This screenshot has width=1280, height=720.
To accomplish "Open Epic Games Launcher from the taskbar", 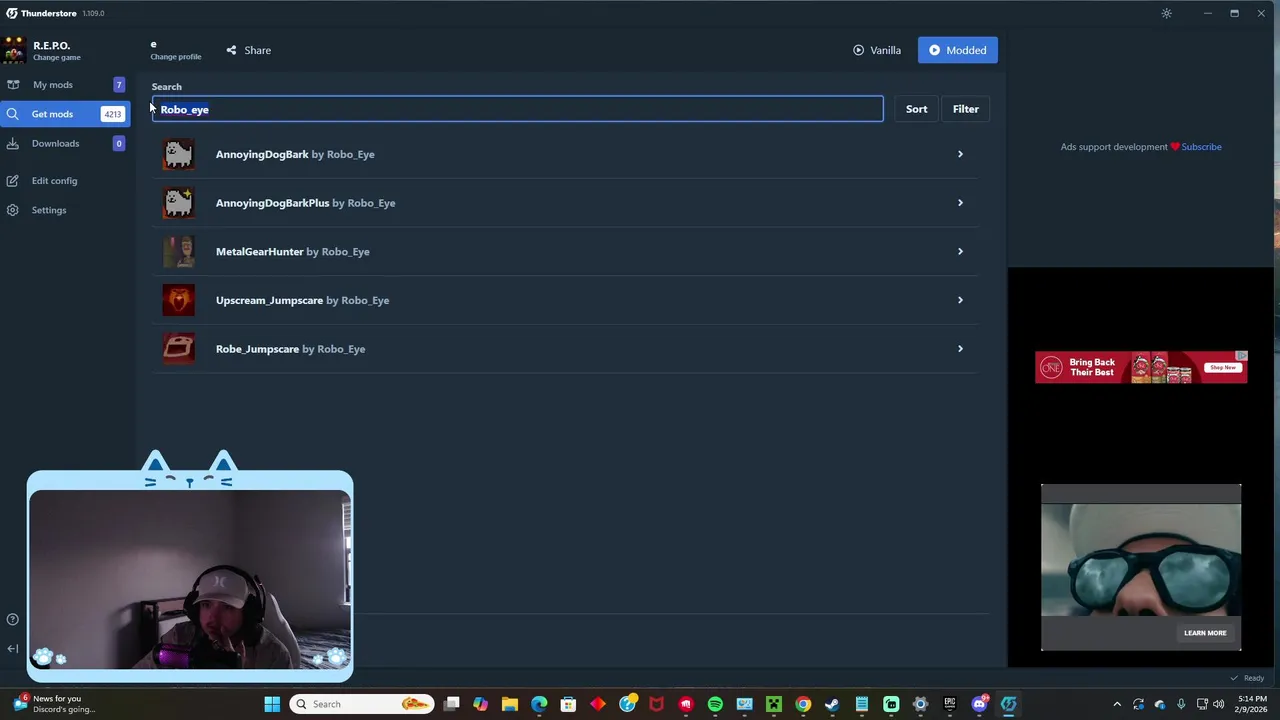I will click(949, 704).
